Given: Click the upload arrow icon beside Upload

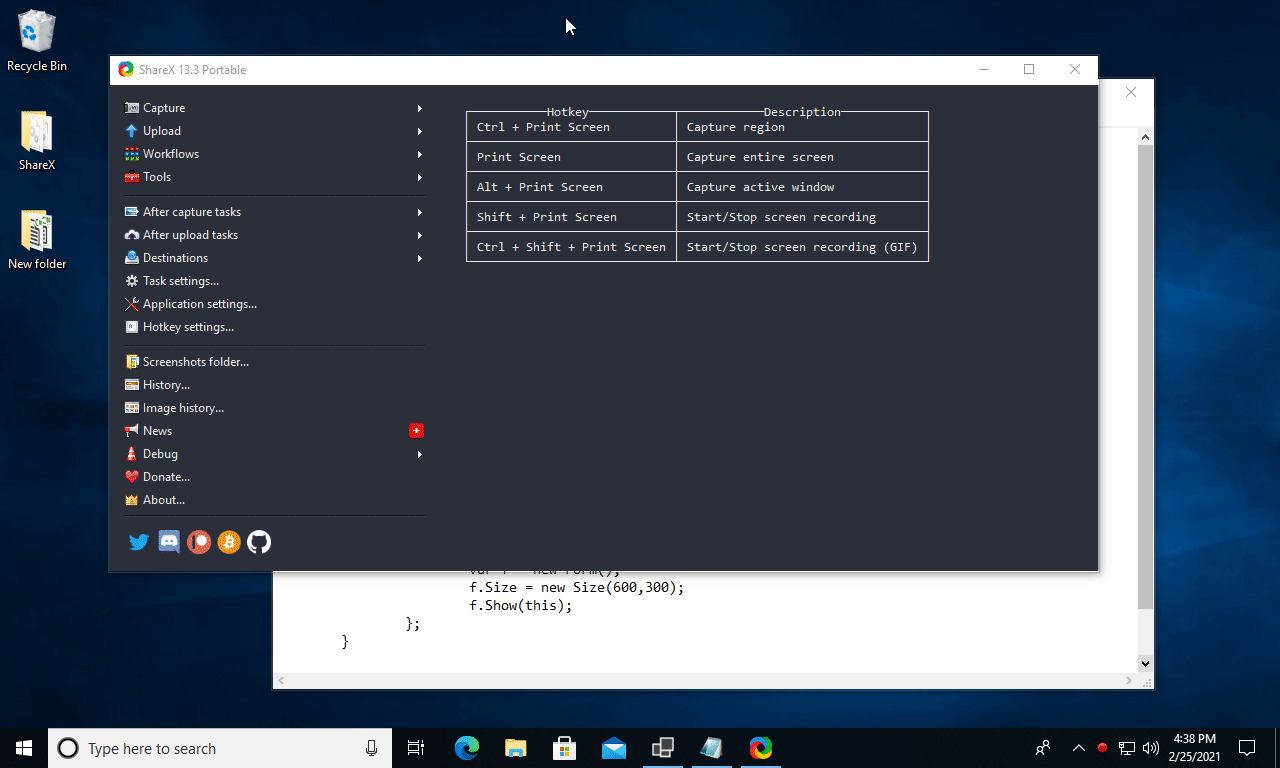Looking at the screenshot, I should point(131,130).
